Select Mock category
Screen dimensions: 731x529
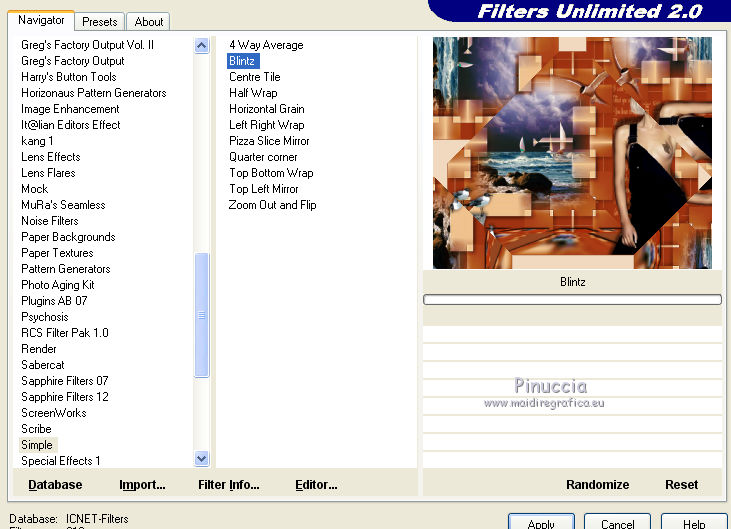(34, 189)
